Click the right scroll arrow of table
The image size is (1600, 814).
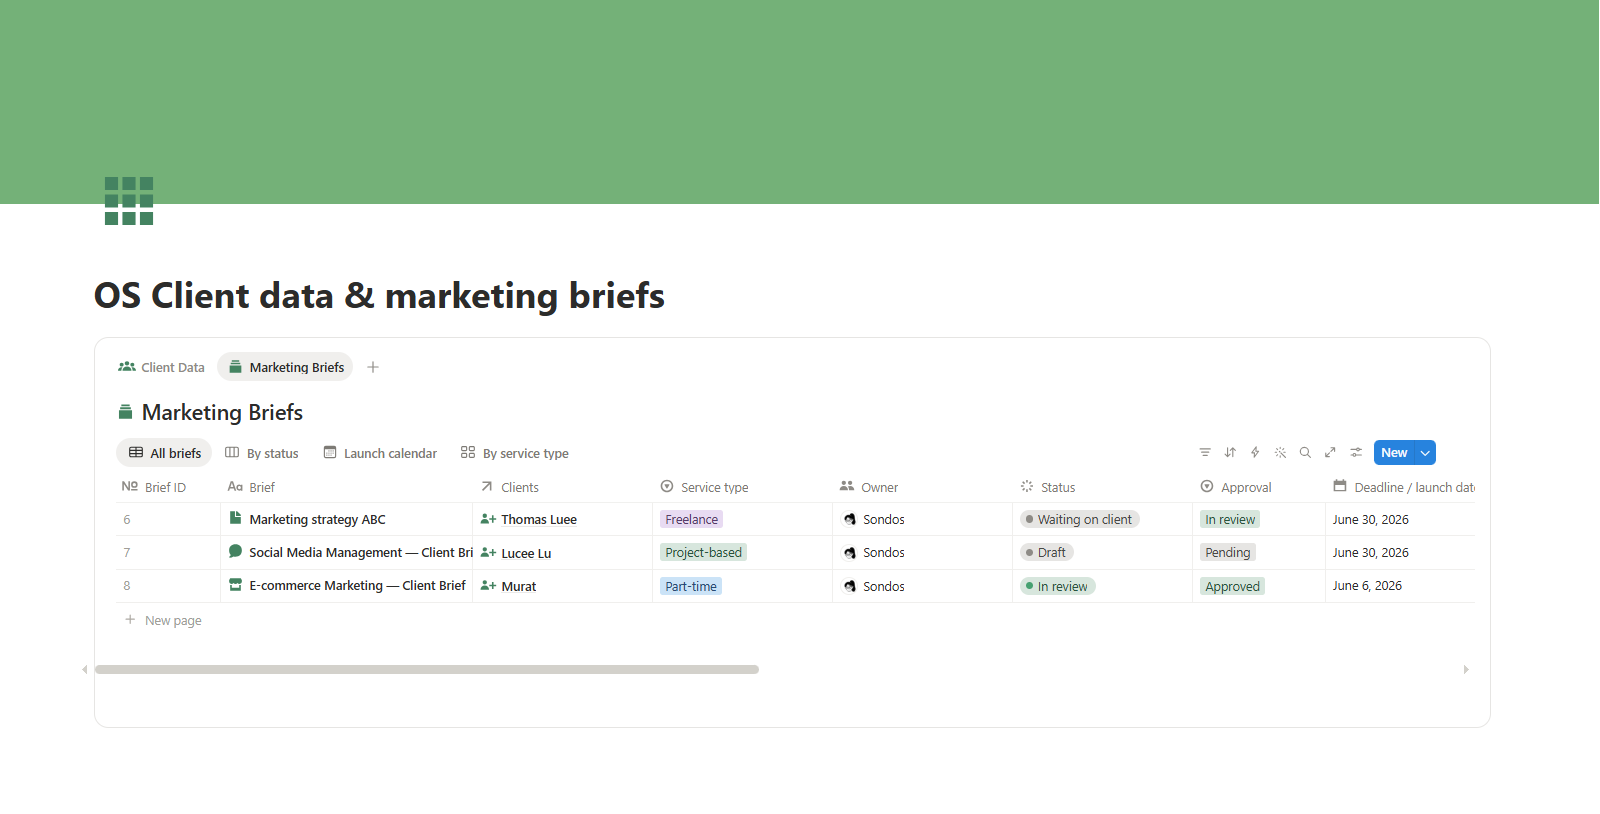tap(1466, 669)
